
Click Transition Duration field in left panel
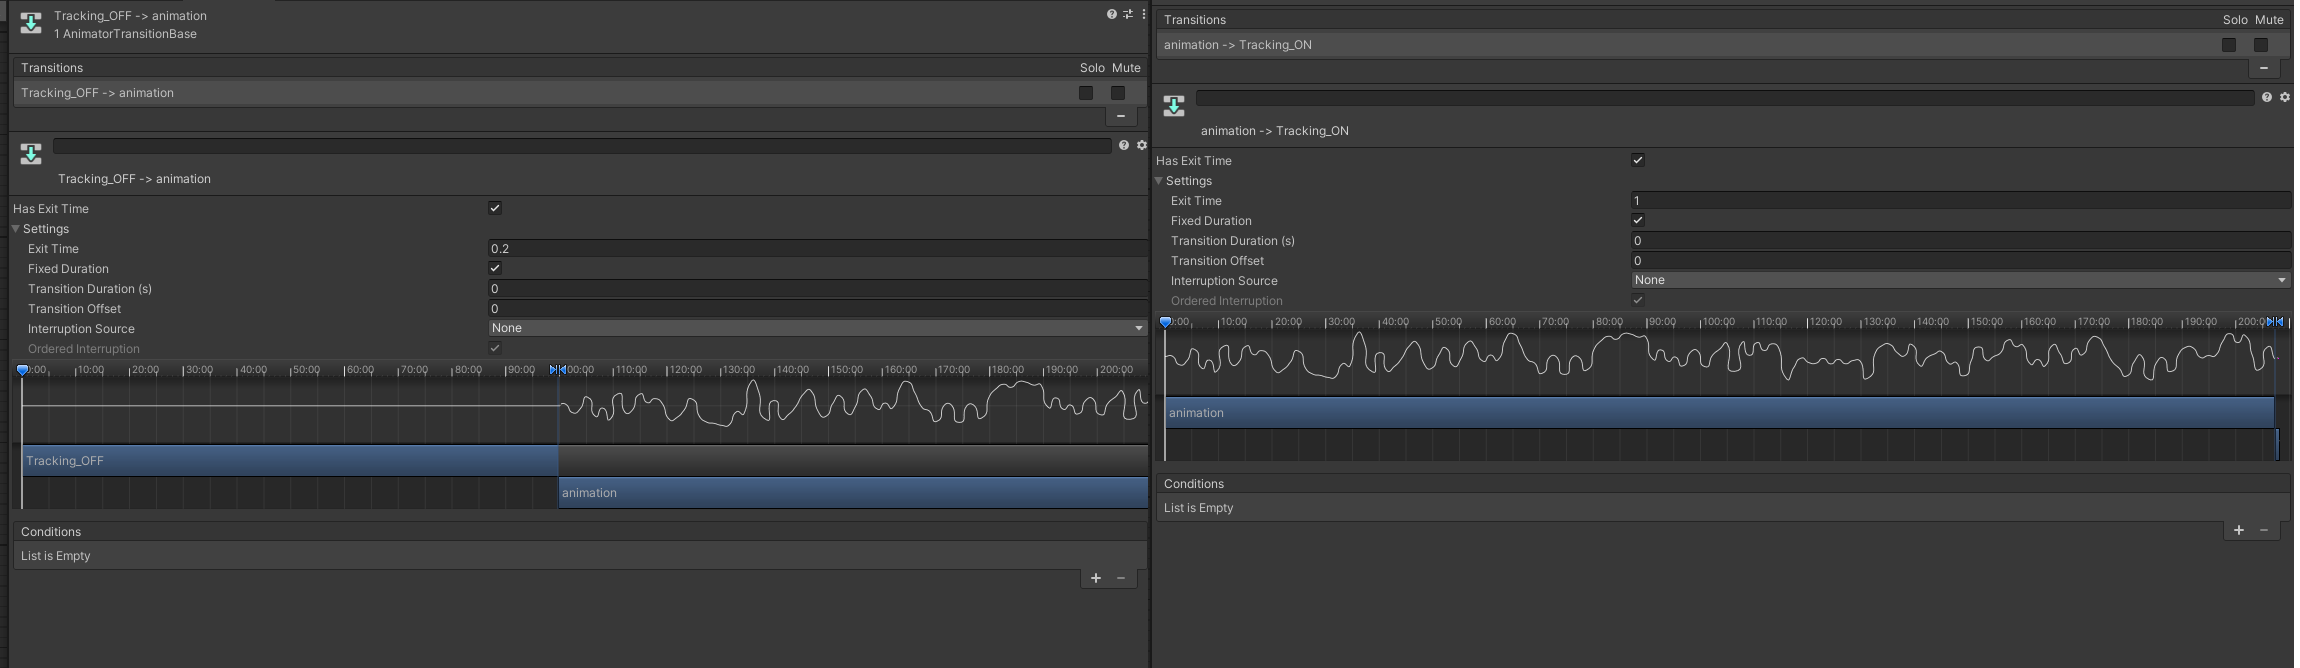click(x=817, y=288)
